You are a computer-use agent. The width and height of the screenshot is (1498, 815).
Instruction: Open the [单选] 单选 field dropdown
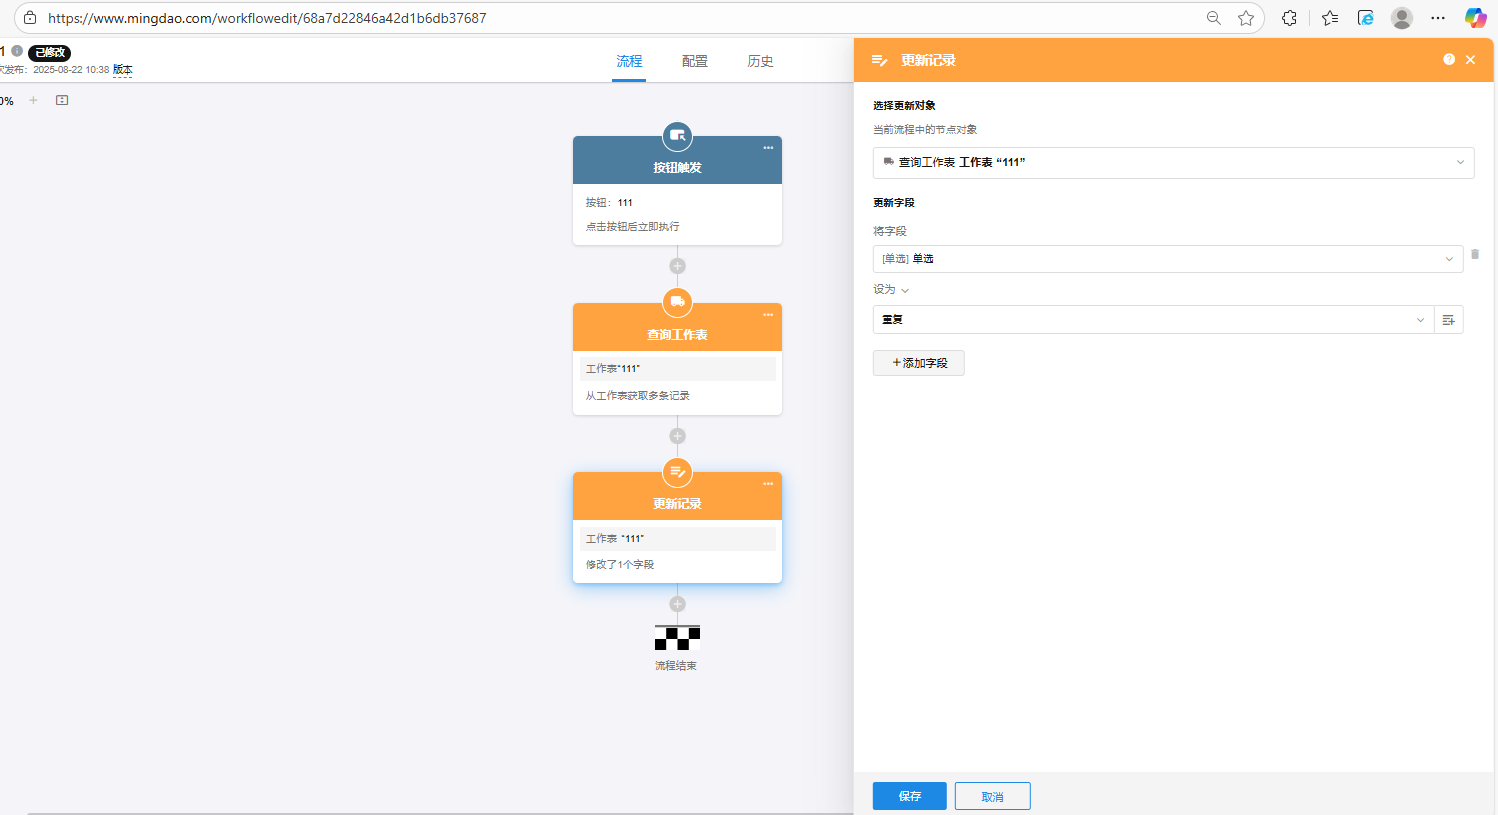1167,259
